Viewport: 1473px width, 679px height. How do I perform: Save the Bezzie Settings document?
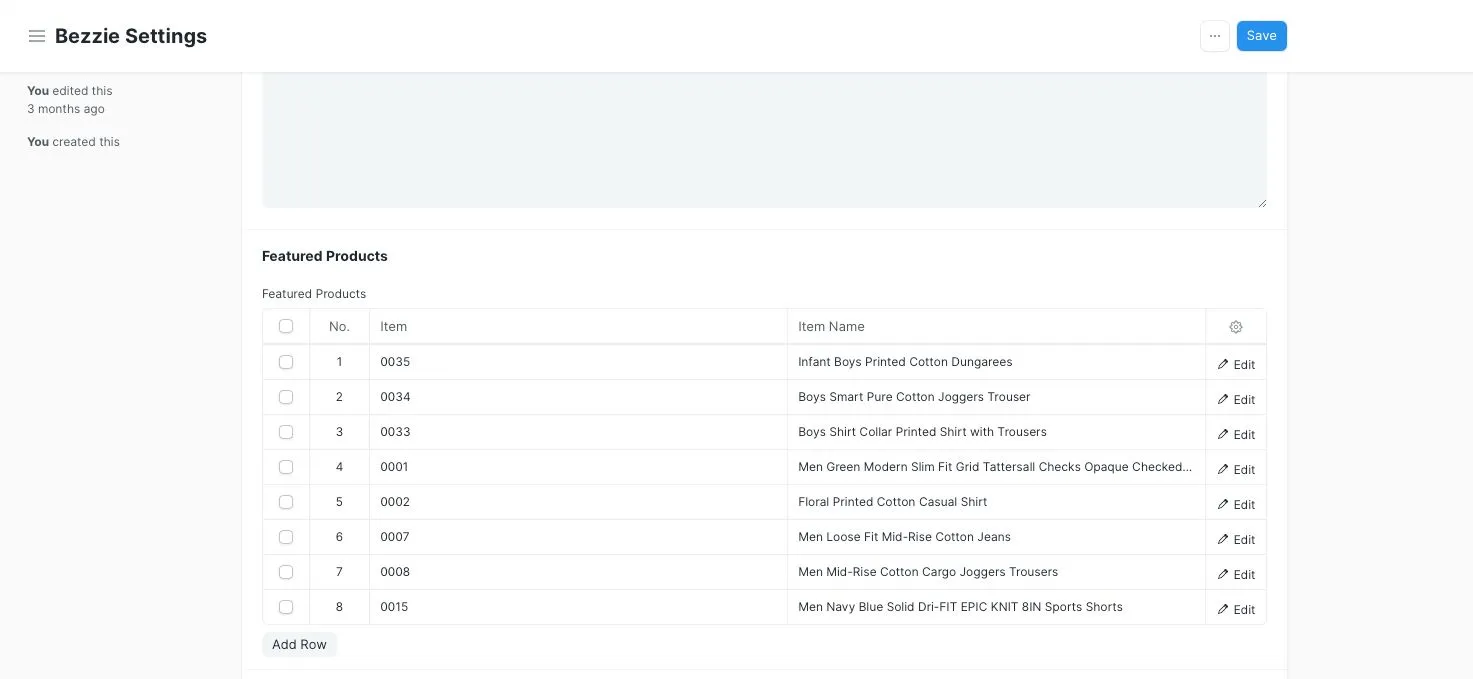(x=1261, y=36)
